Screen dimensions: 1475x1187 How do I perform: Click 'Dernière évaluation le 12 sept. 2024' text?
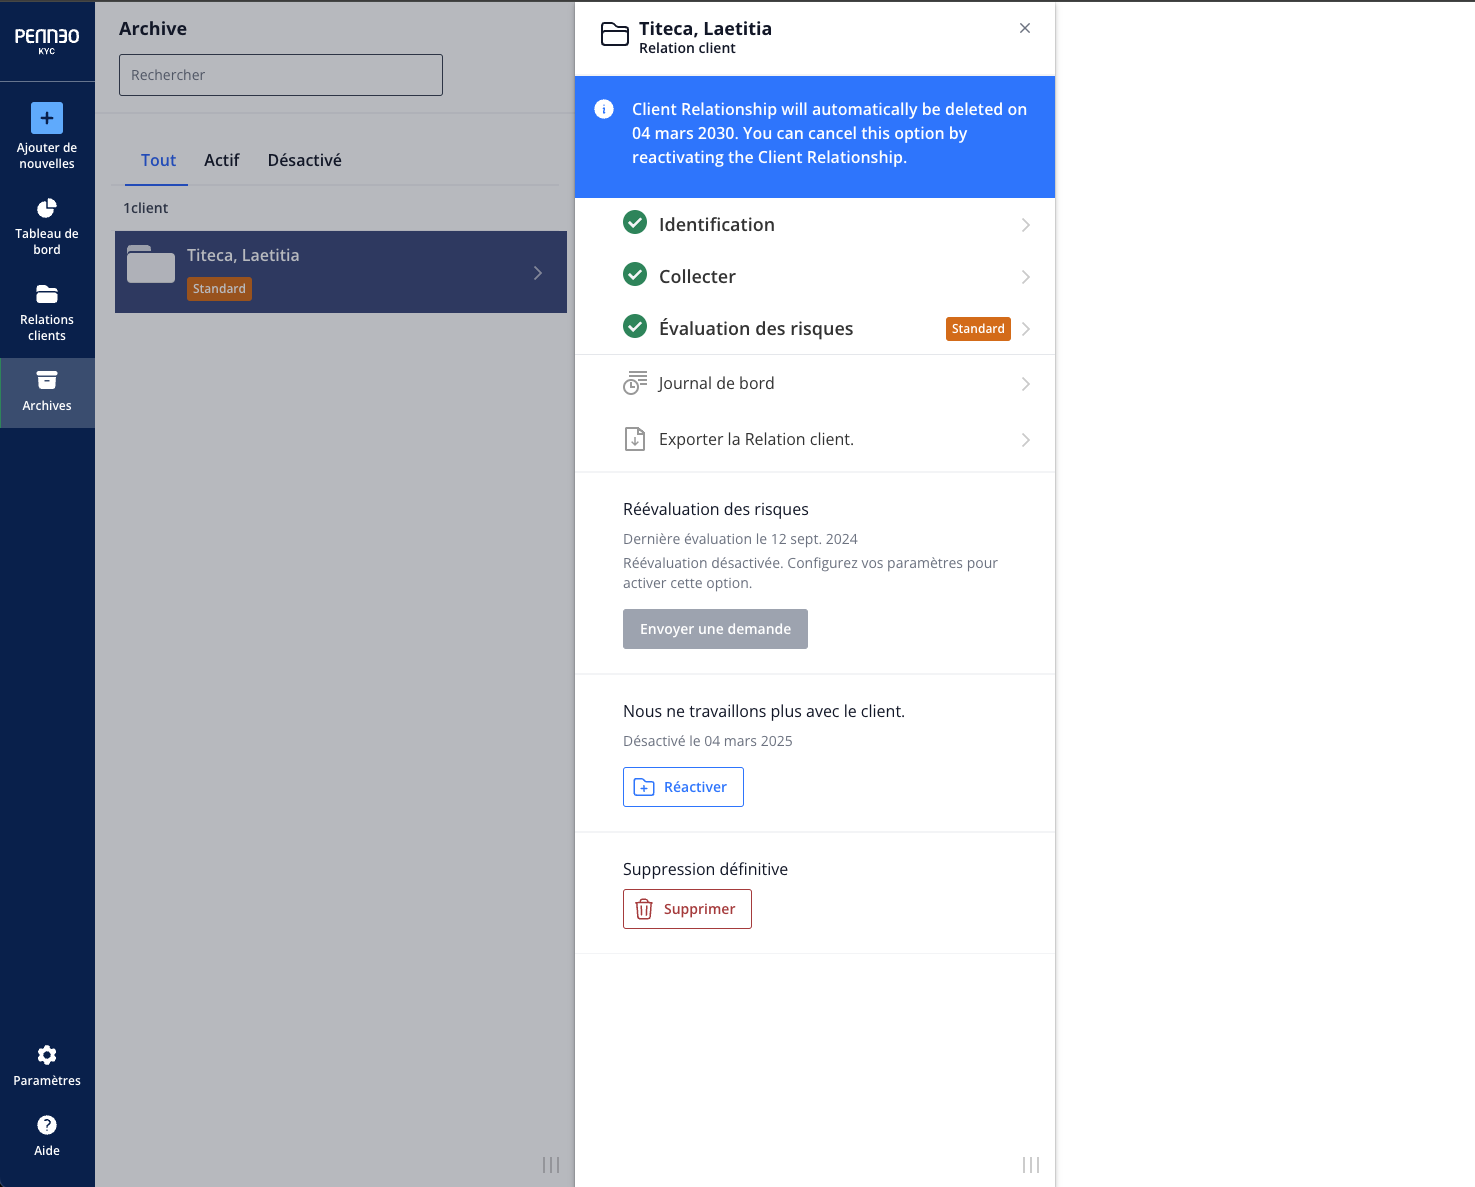point(740,539)
